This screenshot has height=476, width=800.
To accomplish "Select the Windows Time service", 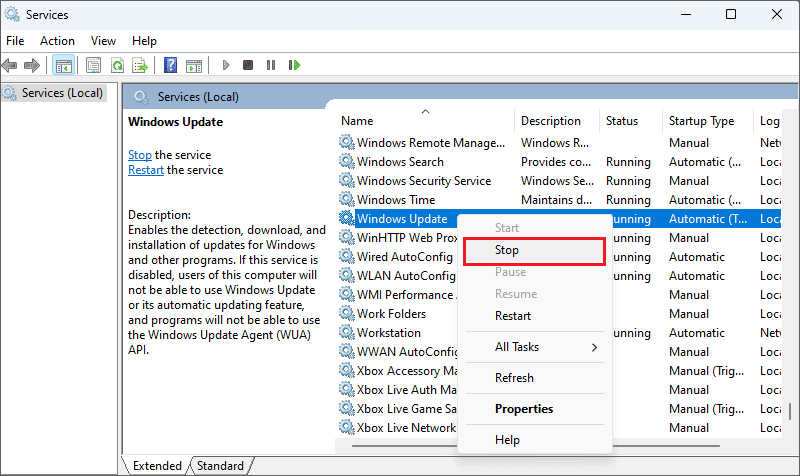I will click(396, 199).
